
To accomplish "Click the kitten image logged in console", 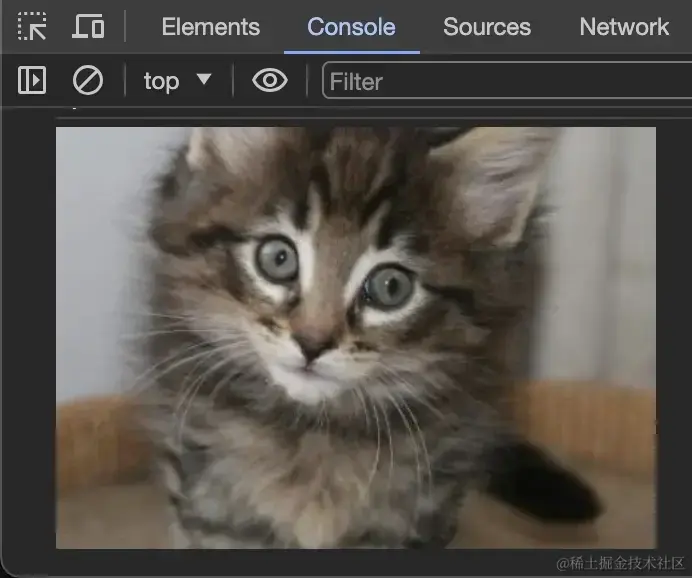I will (356, 338).
